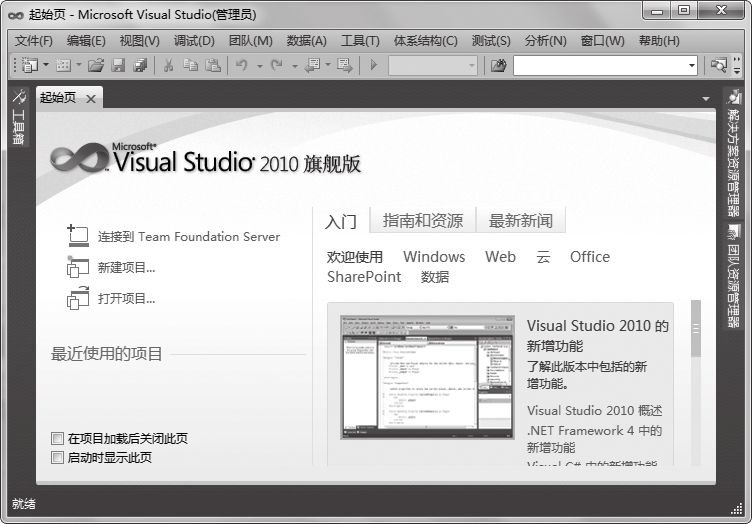This screenshot has height=524, width=752.
Task: Open .NET Framework 4 中的新增功能 link
Action: click(595, 439)
